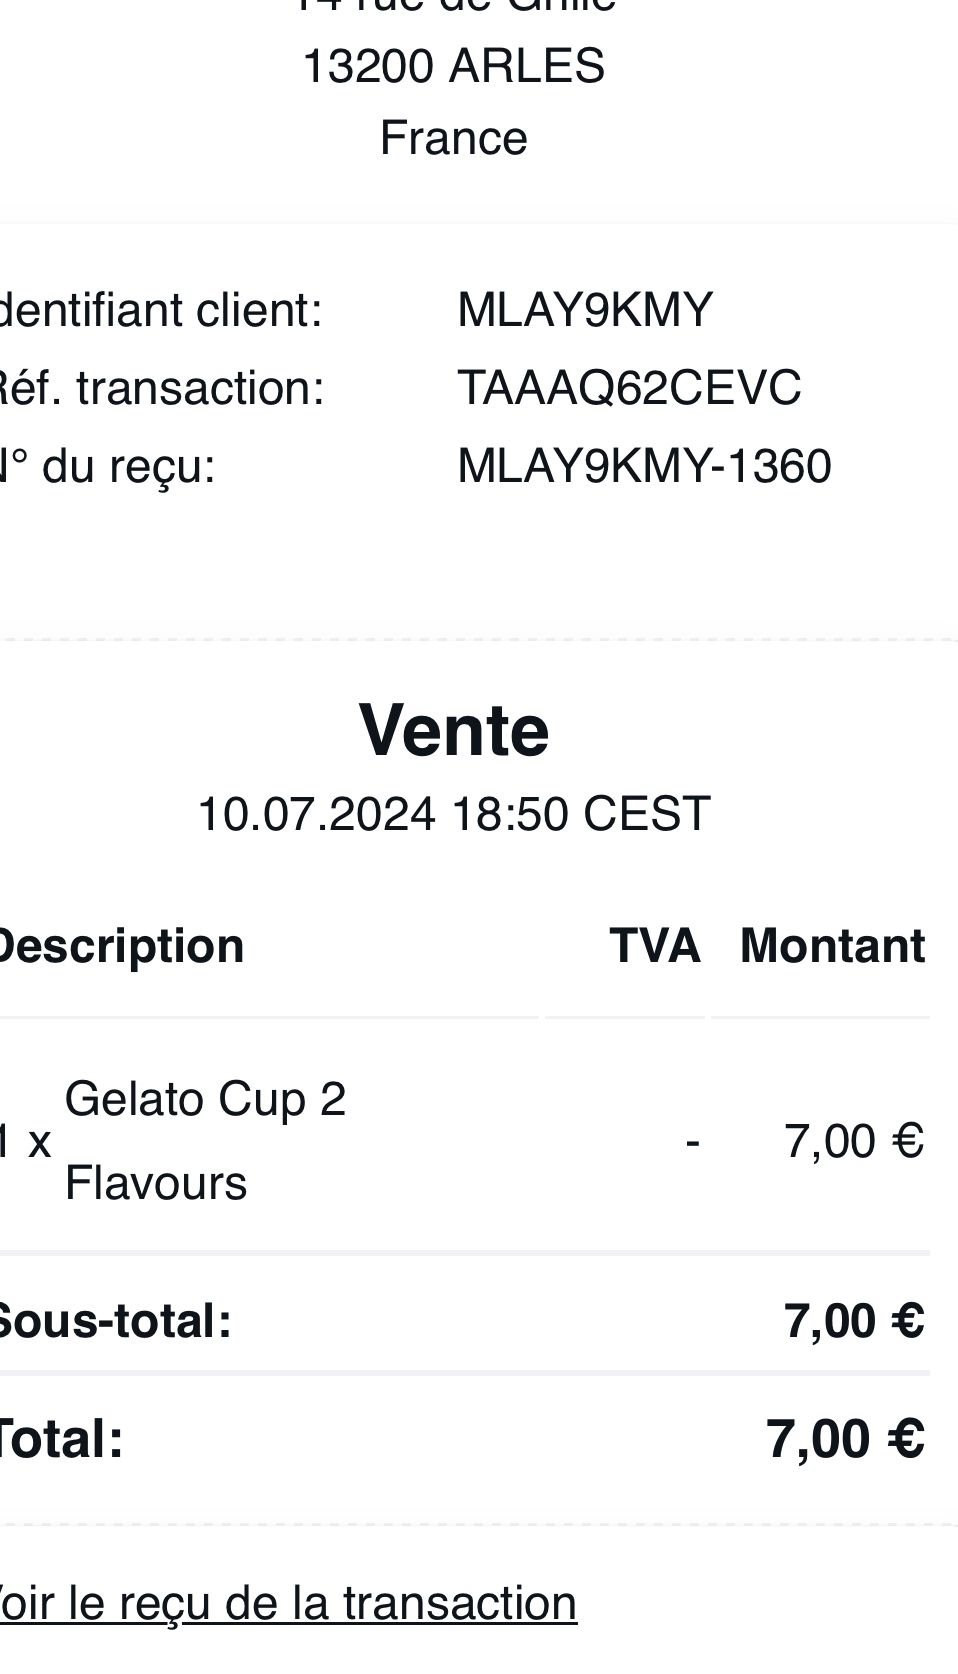The image size is (958, 1674).
Task: Click the "TVA" column header
Action: click(x=654, y=946)
